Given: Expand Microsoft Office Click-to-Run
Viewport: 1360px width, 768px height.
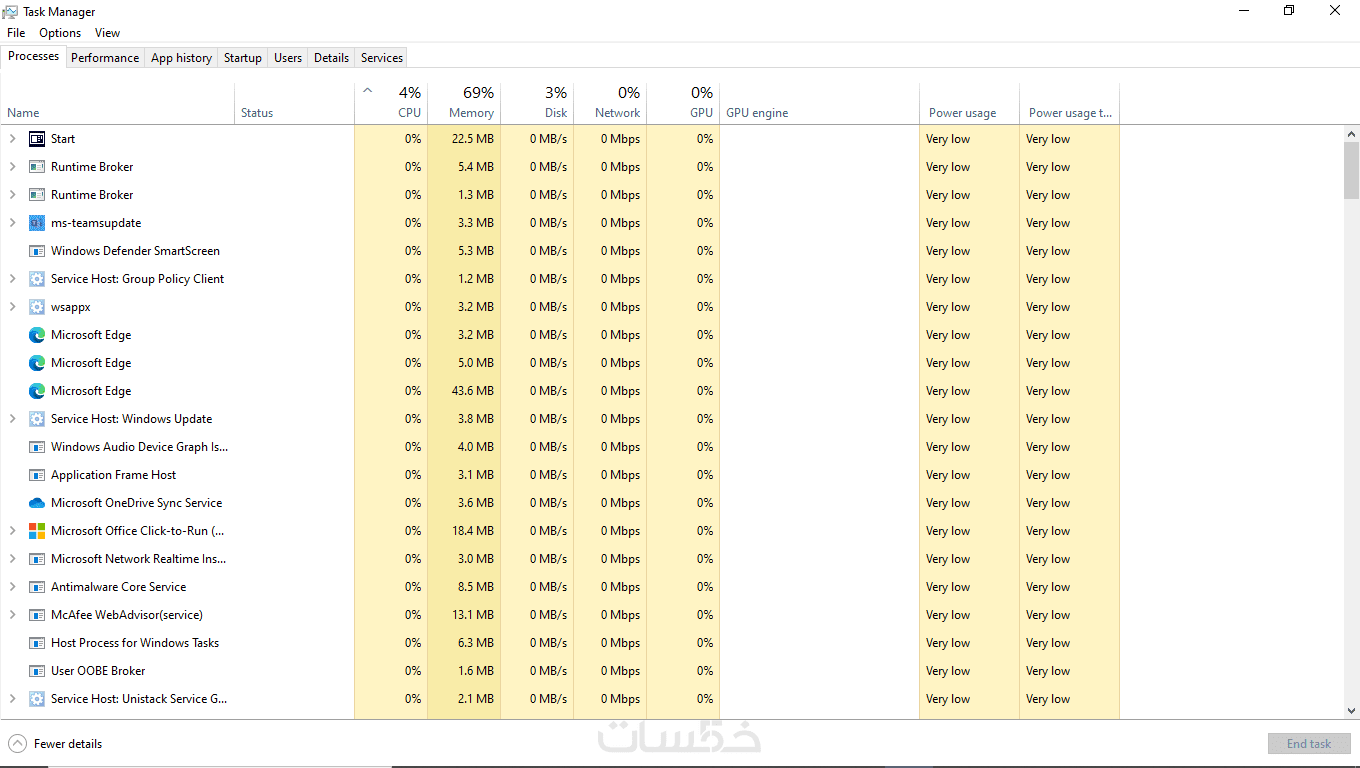Looking at the screenshot, I should pos(13,531).
